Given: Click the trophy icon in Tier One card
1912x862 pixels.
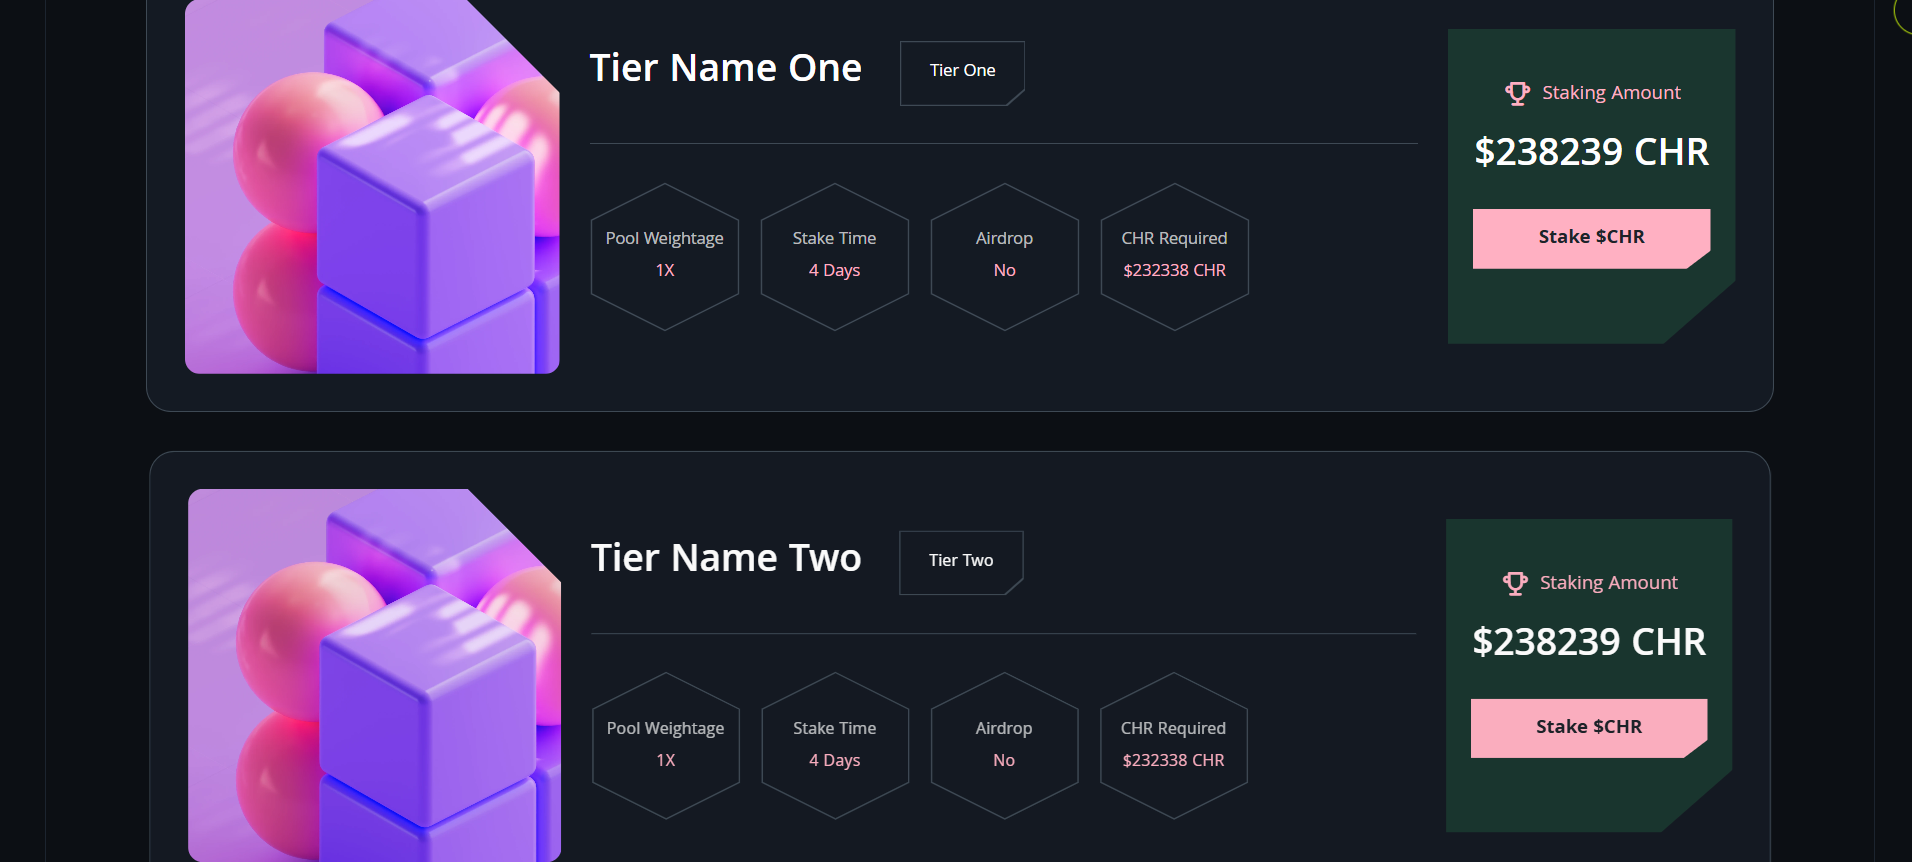Looking at the screenshot, I should (1517, 93).
